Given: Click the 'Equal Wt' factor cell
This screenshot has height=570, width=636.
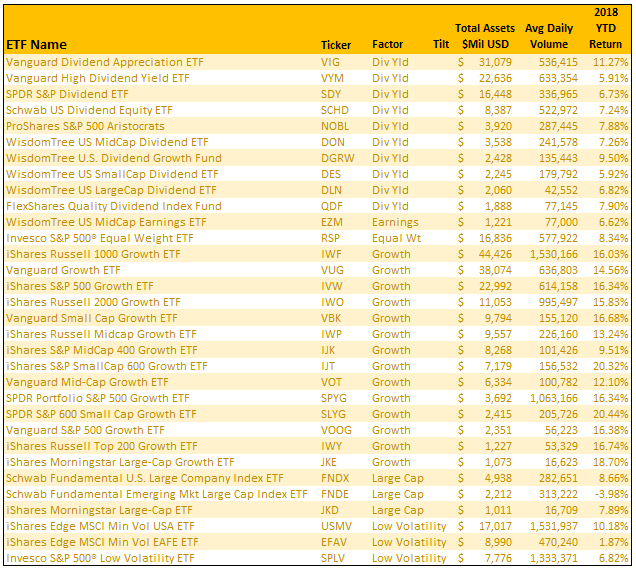Looking at the screenshot, I should point(396,238).
